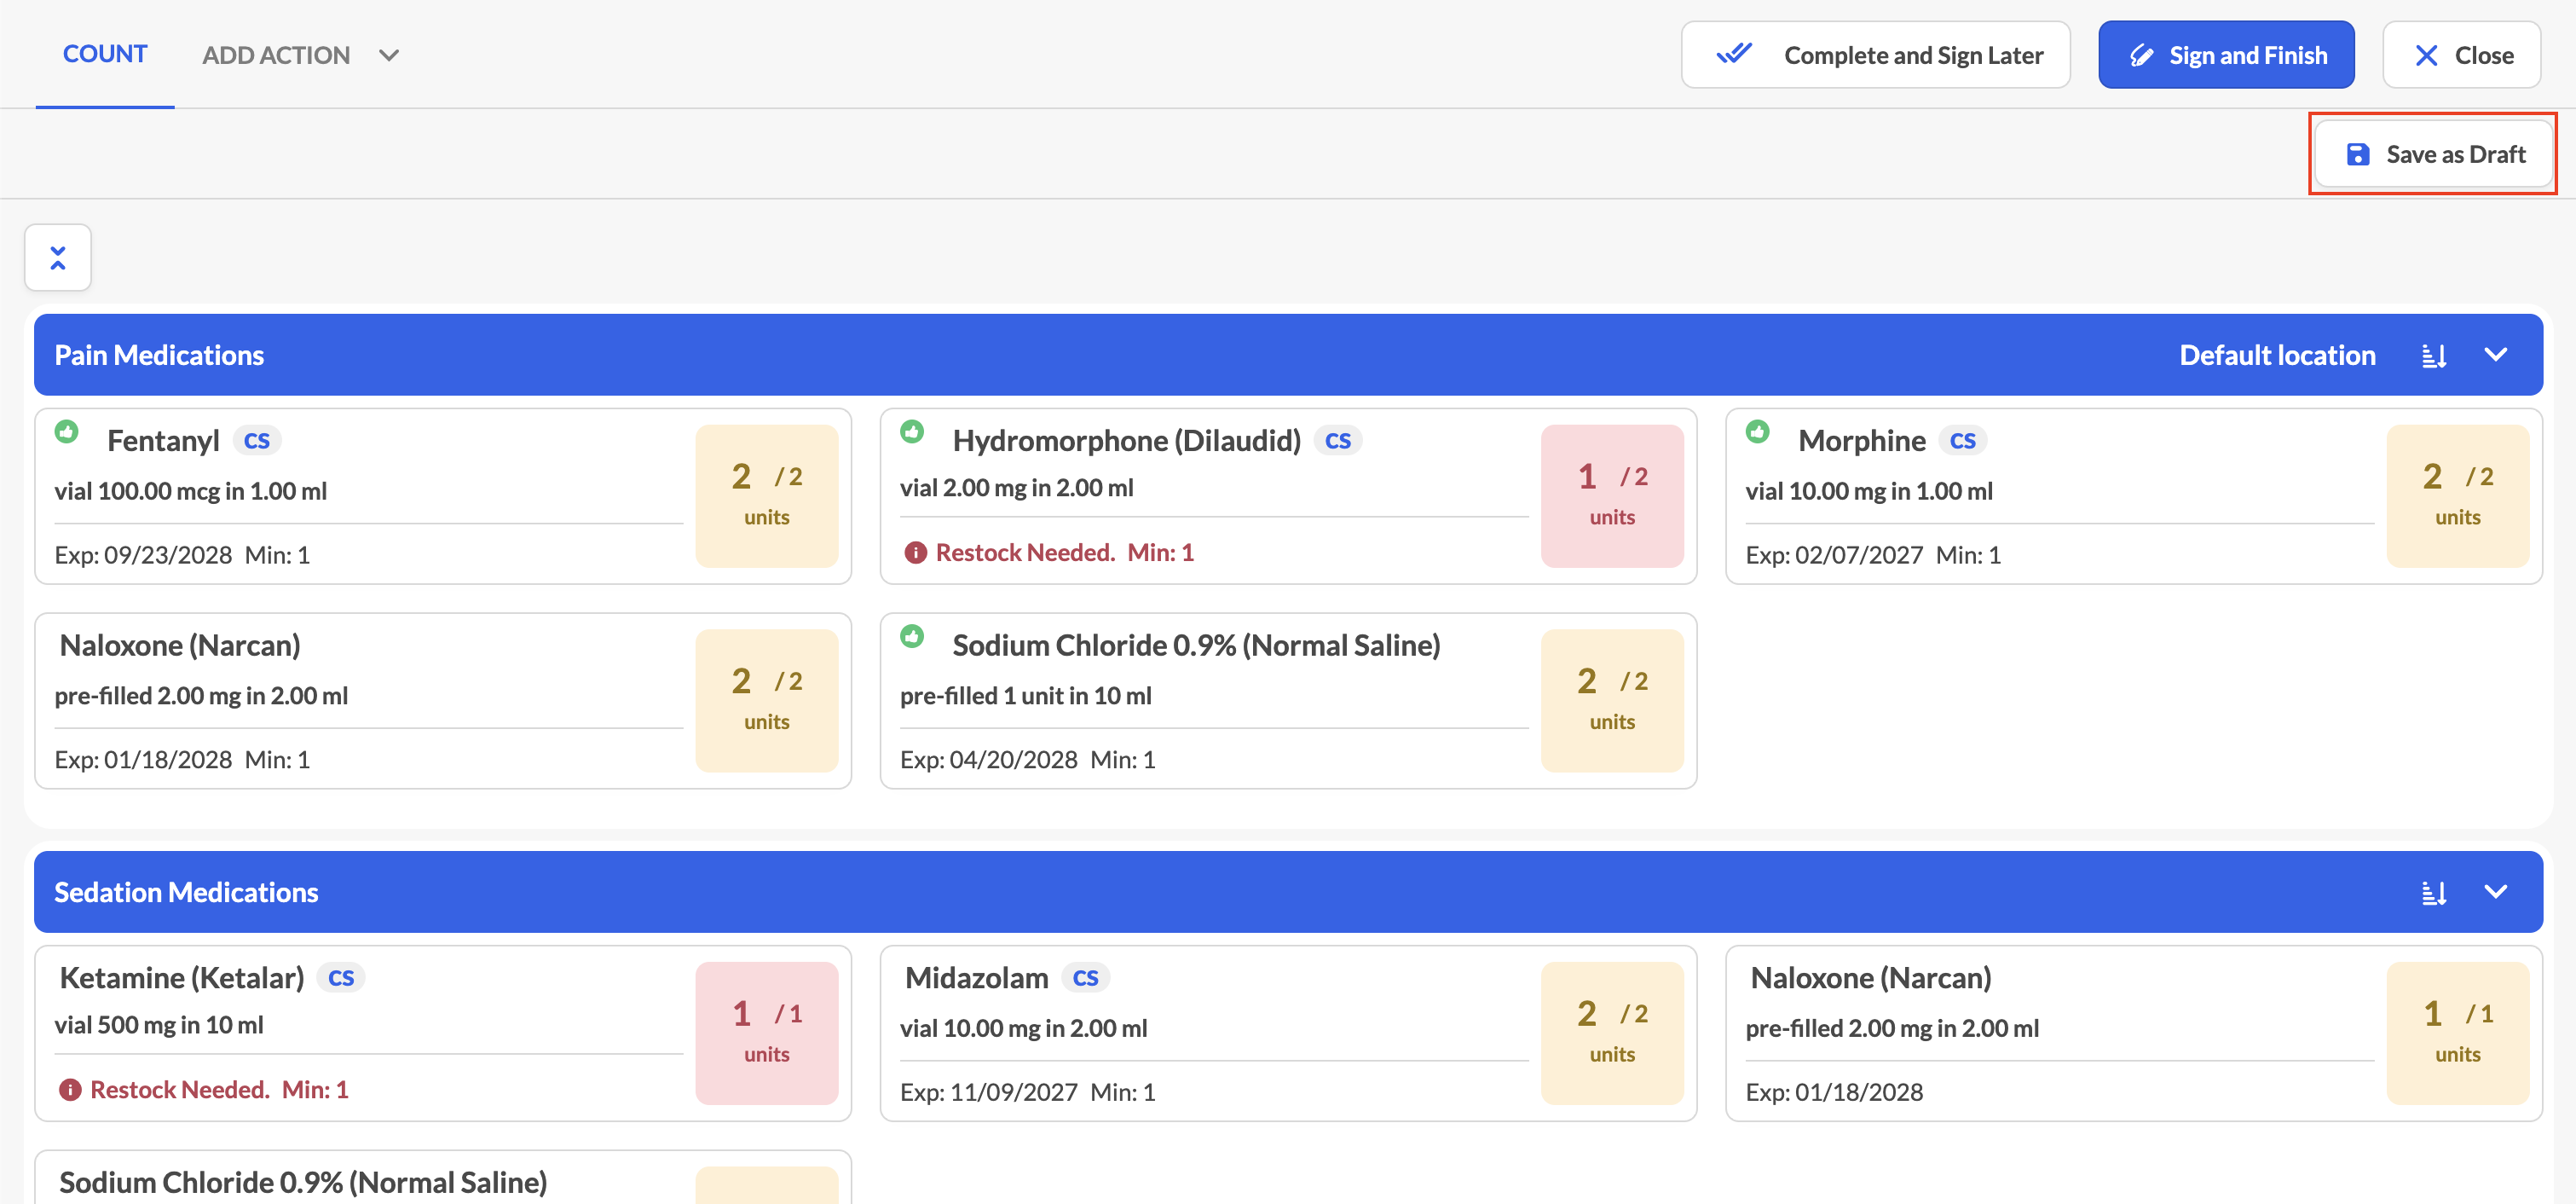Image resolution: width=2576 pixels, height=1204 pixels.
Task: Click the Pain Medications section title
Action: pyautogui.click(x=159, y=355)
